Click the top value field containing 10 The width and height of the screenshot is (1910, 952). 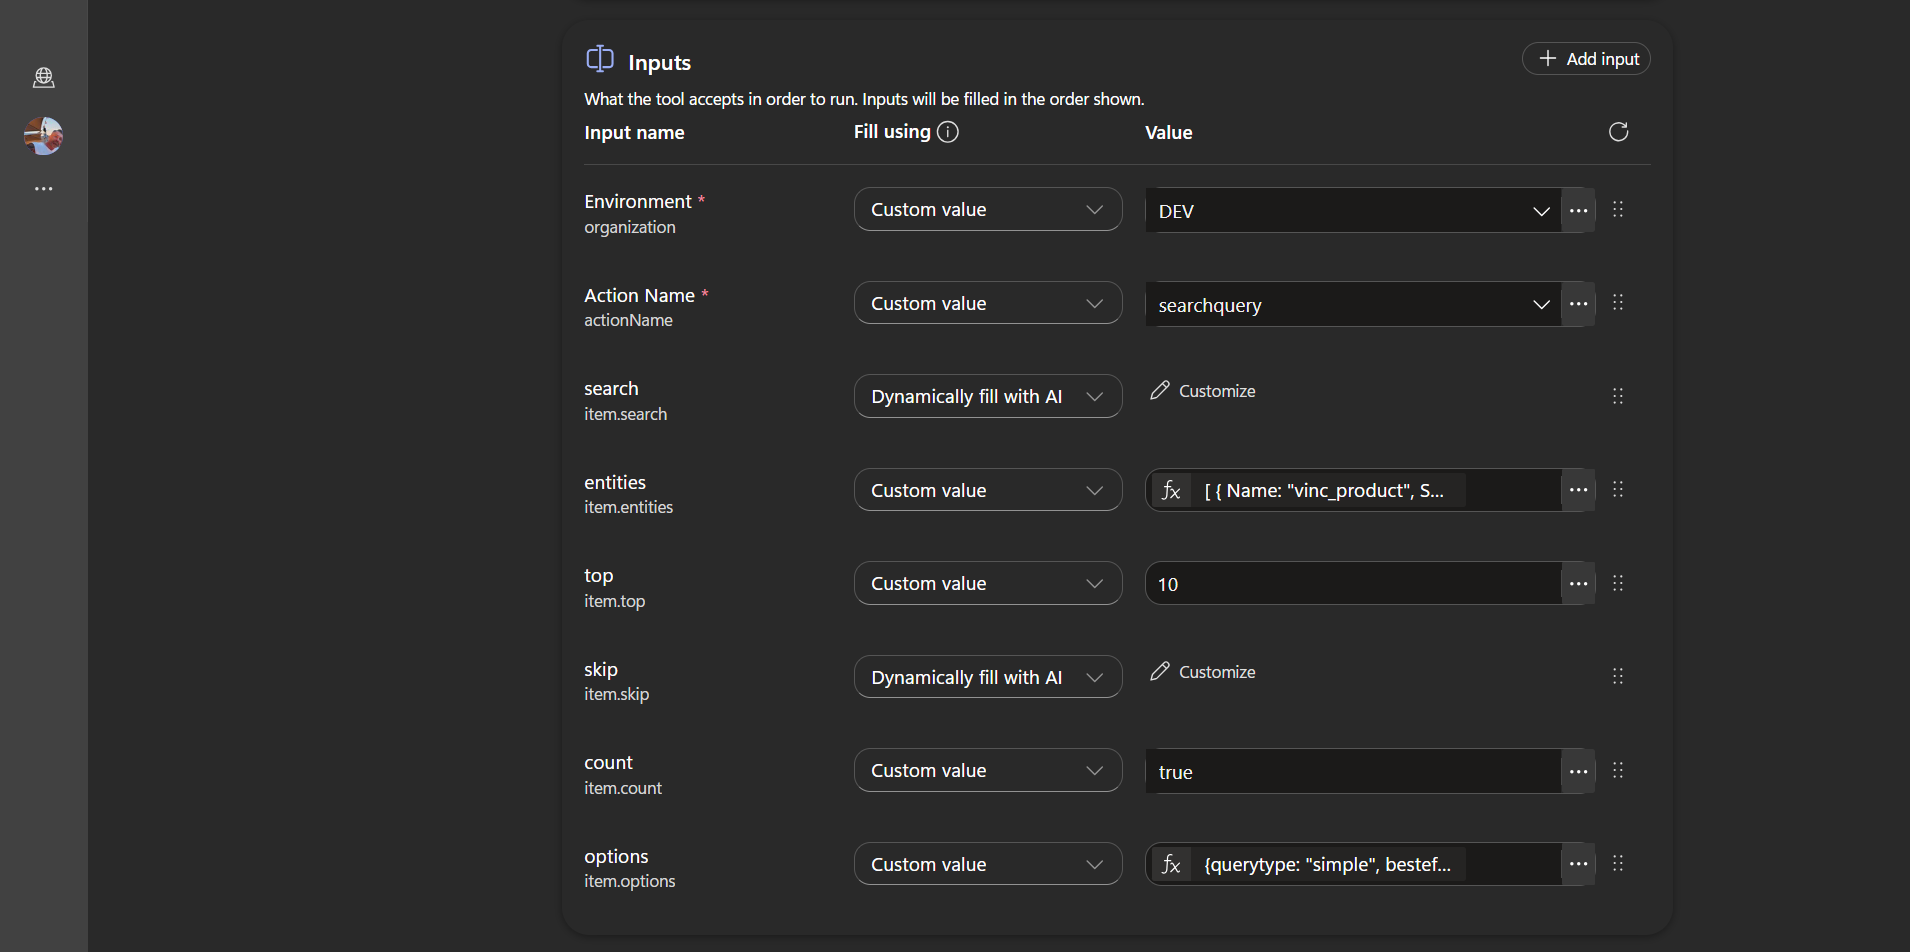point(1353,583)
